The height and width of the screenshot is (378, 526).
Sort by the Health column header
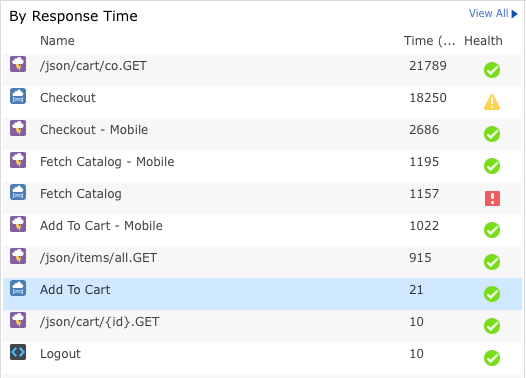[483, 41]
